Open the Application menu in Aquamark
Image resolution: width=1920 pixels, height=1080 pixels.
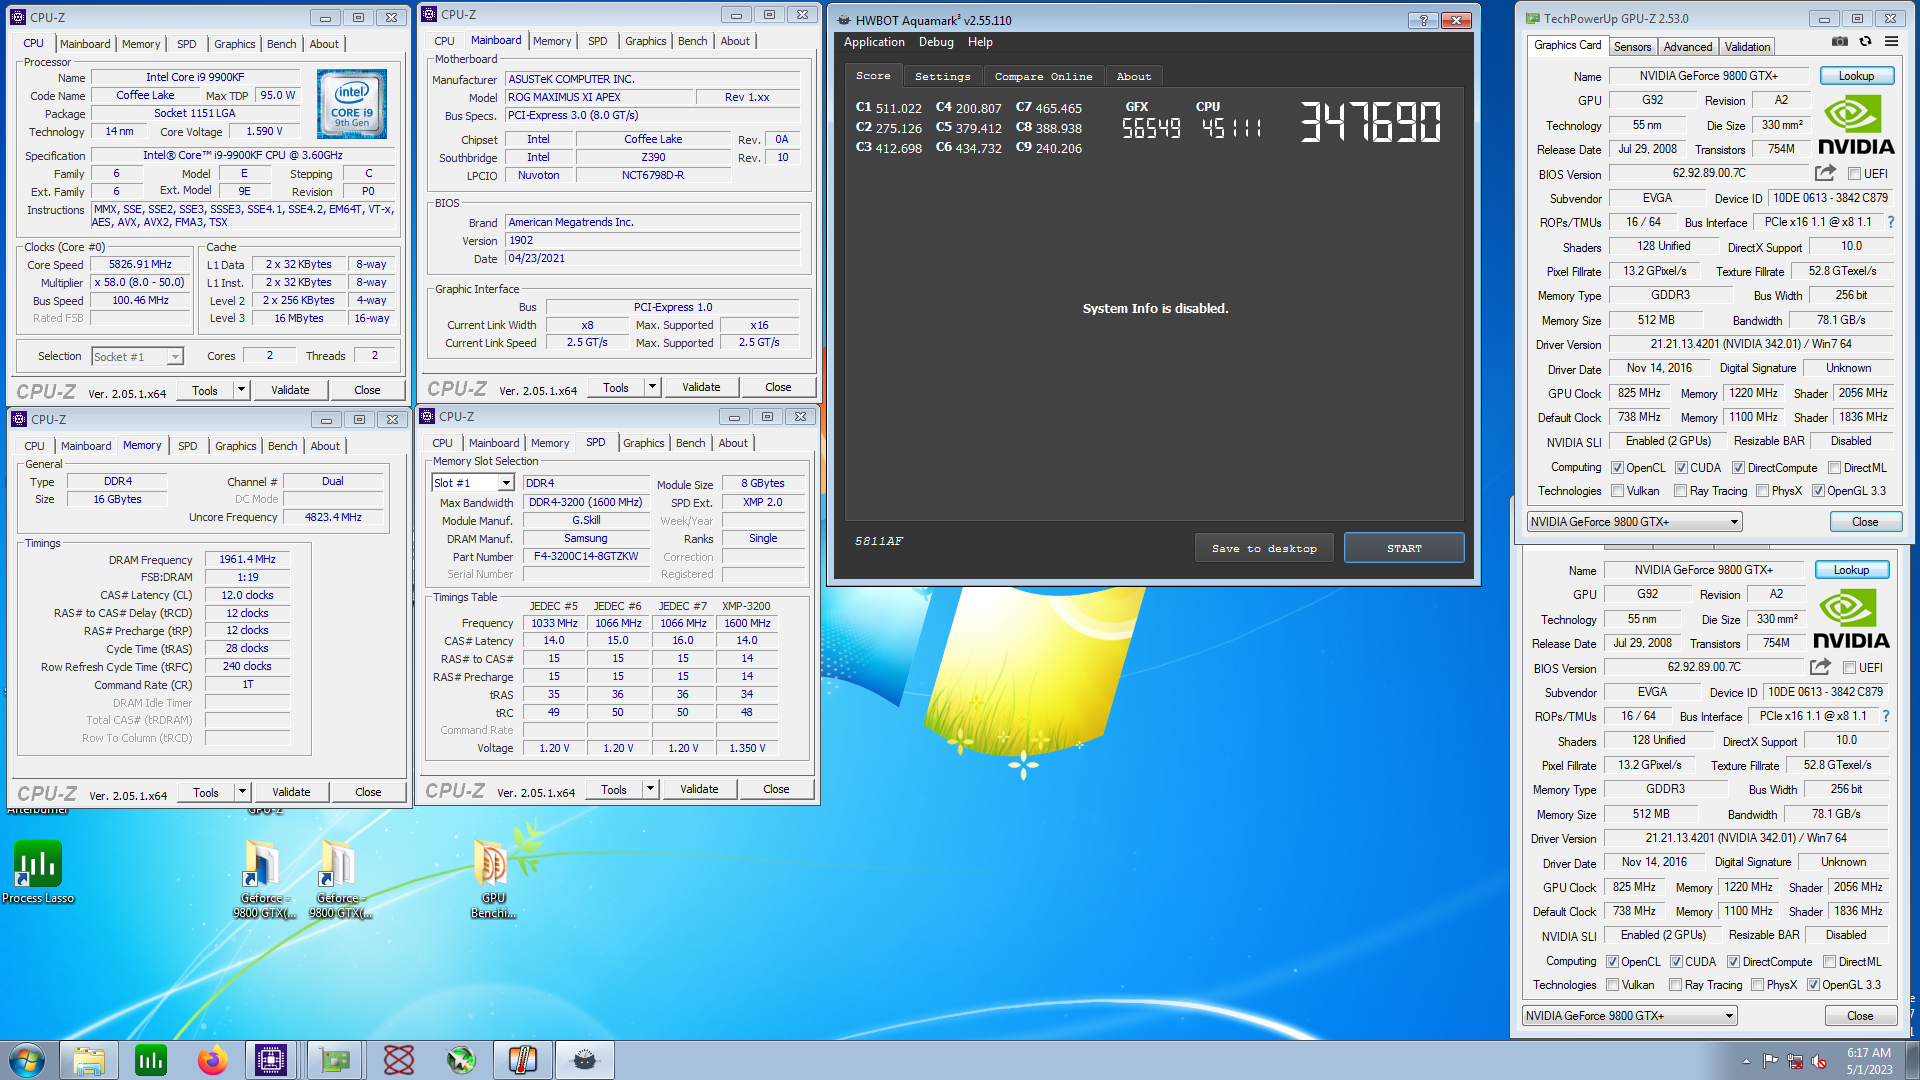pos(874,42)
